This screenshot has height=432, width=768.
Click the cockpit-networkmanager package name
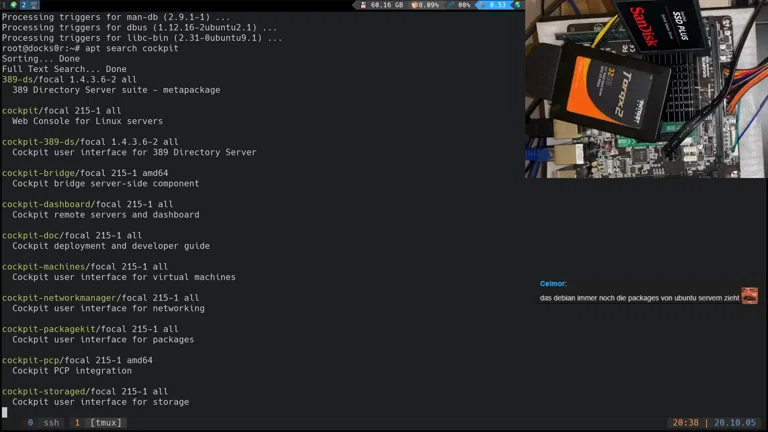coord(59,298)
